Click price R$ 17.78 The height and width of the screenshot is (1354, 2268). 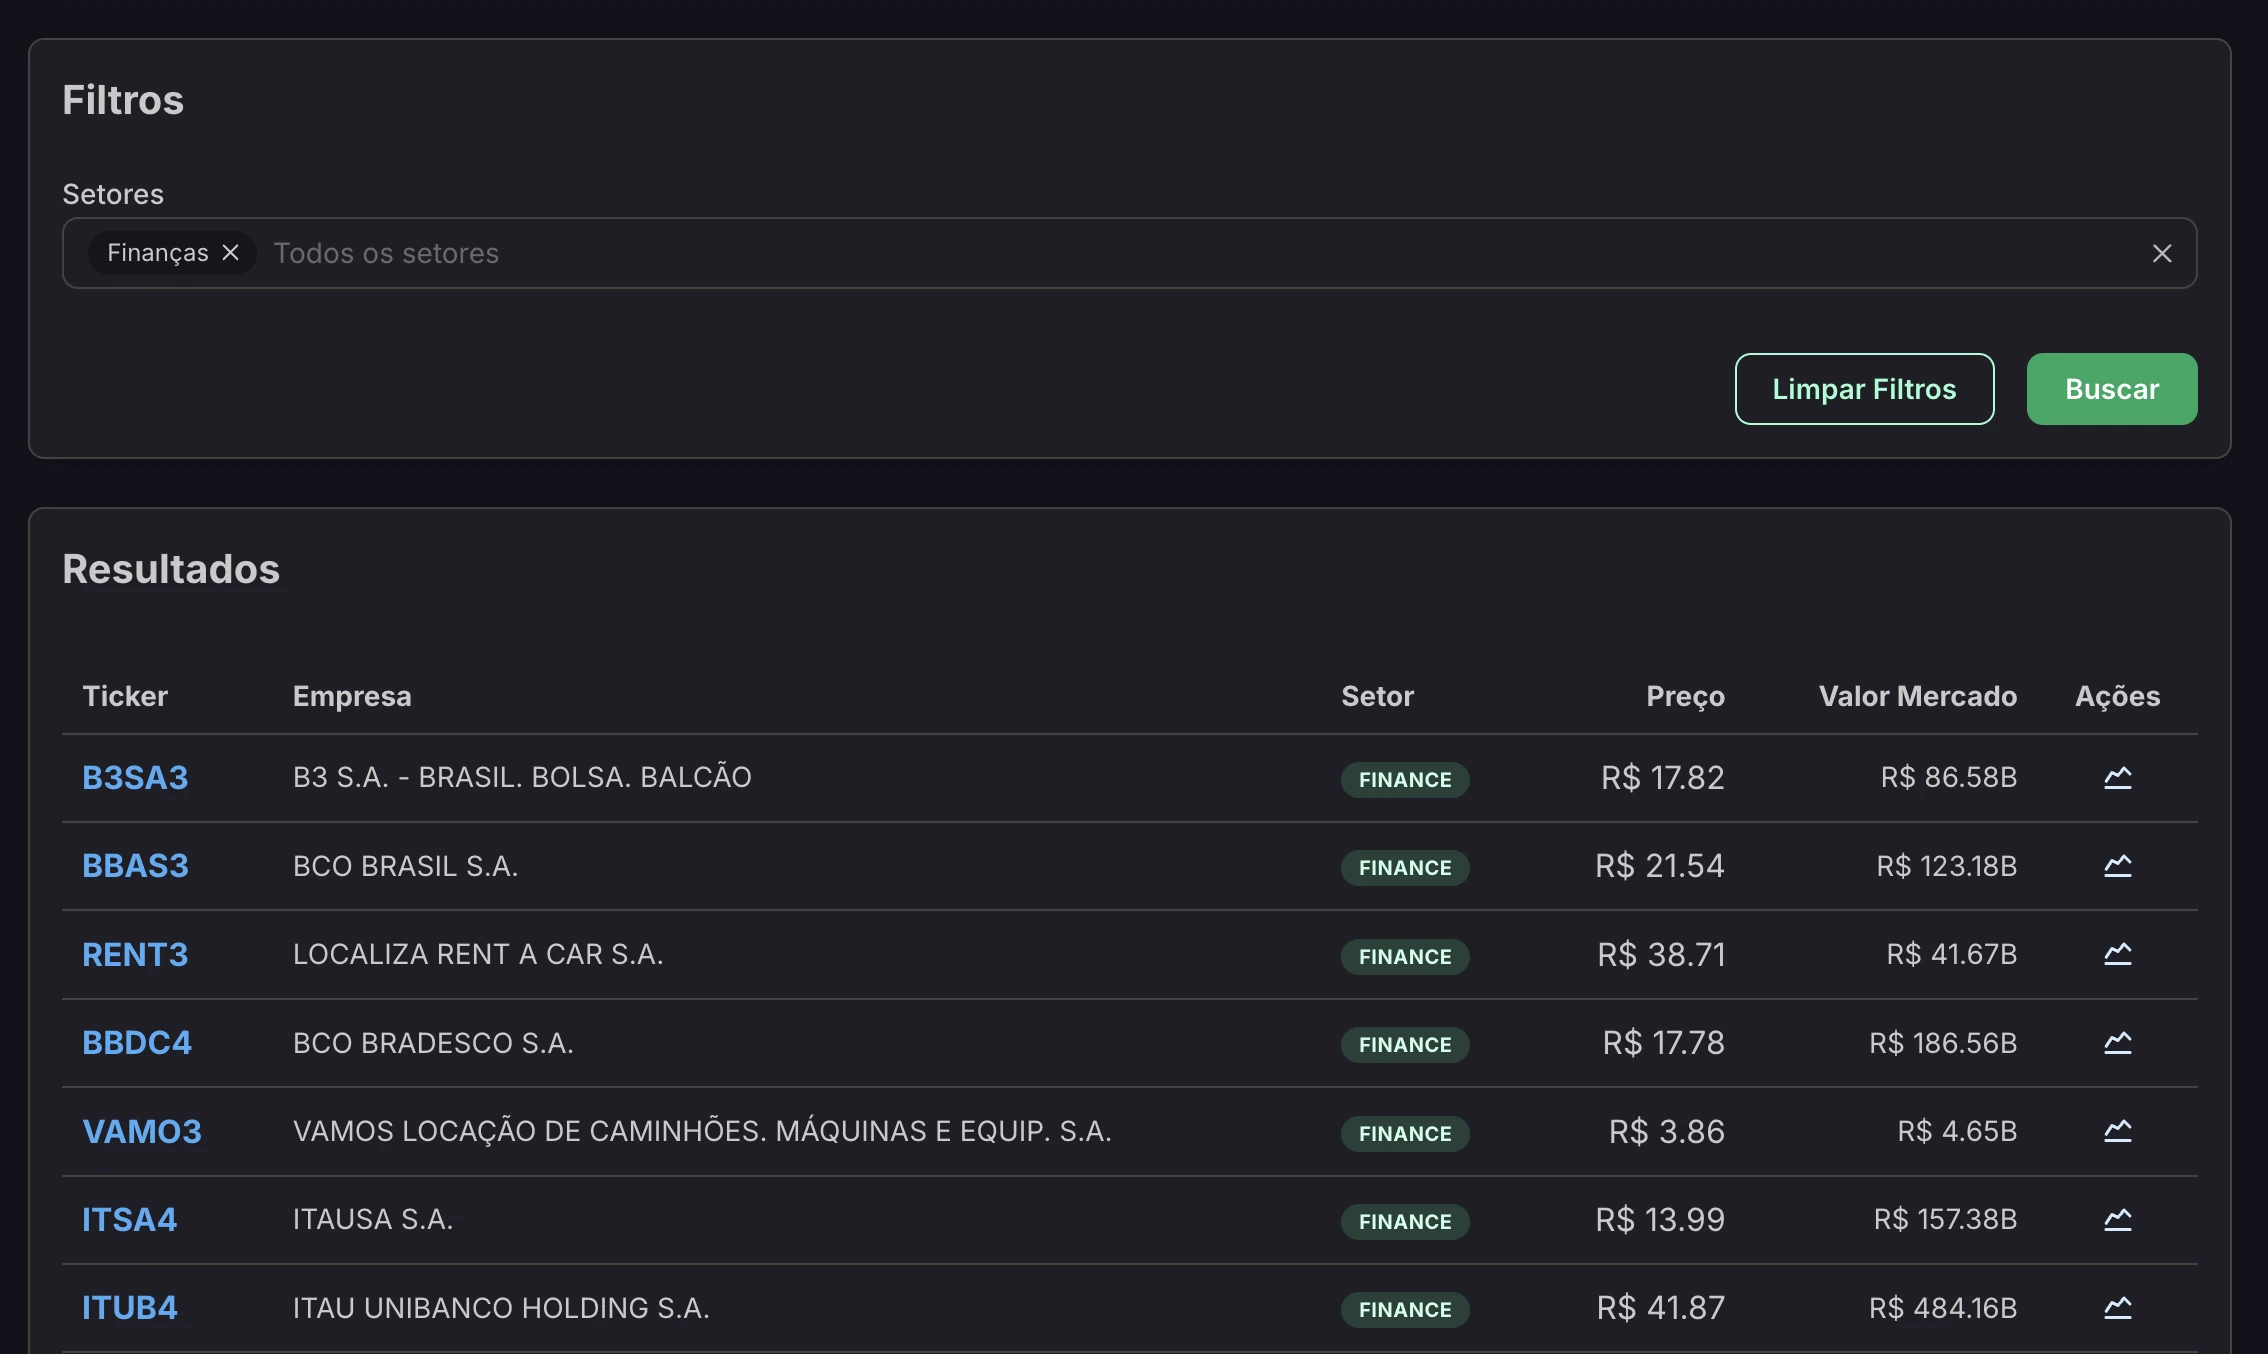[x=1663, y=1042]
